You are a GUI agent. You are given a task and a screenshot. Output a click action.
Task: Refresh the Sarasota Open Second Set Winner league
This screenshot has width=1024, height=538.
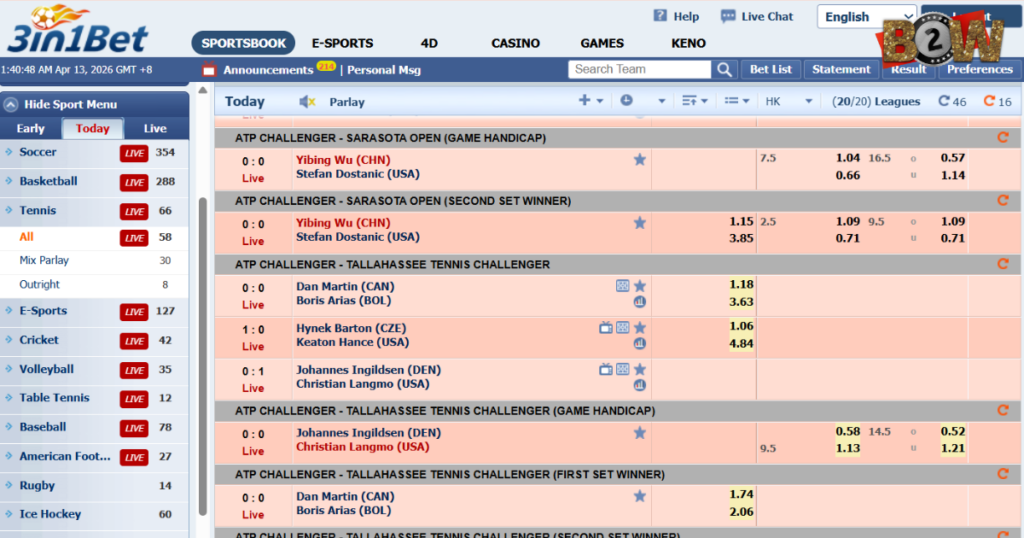point(1003,200)
